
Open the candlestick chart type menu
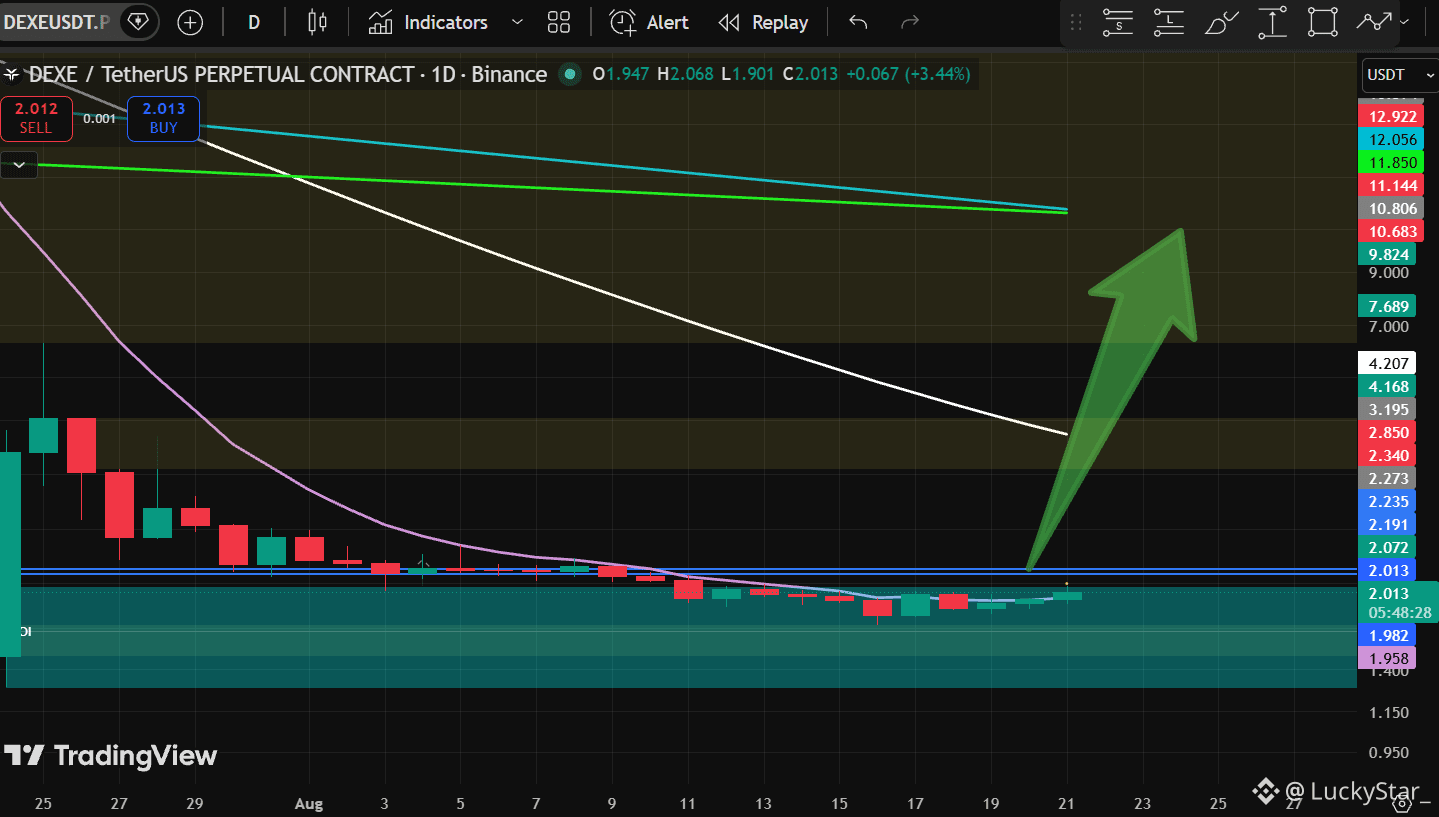pyautogui.click(x=317, y=22)
